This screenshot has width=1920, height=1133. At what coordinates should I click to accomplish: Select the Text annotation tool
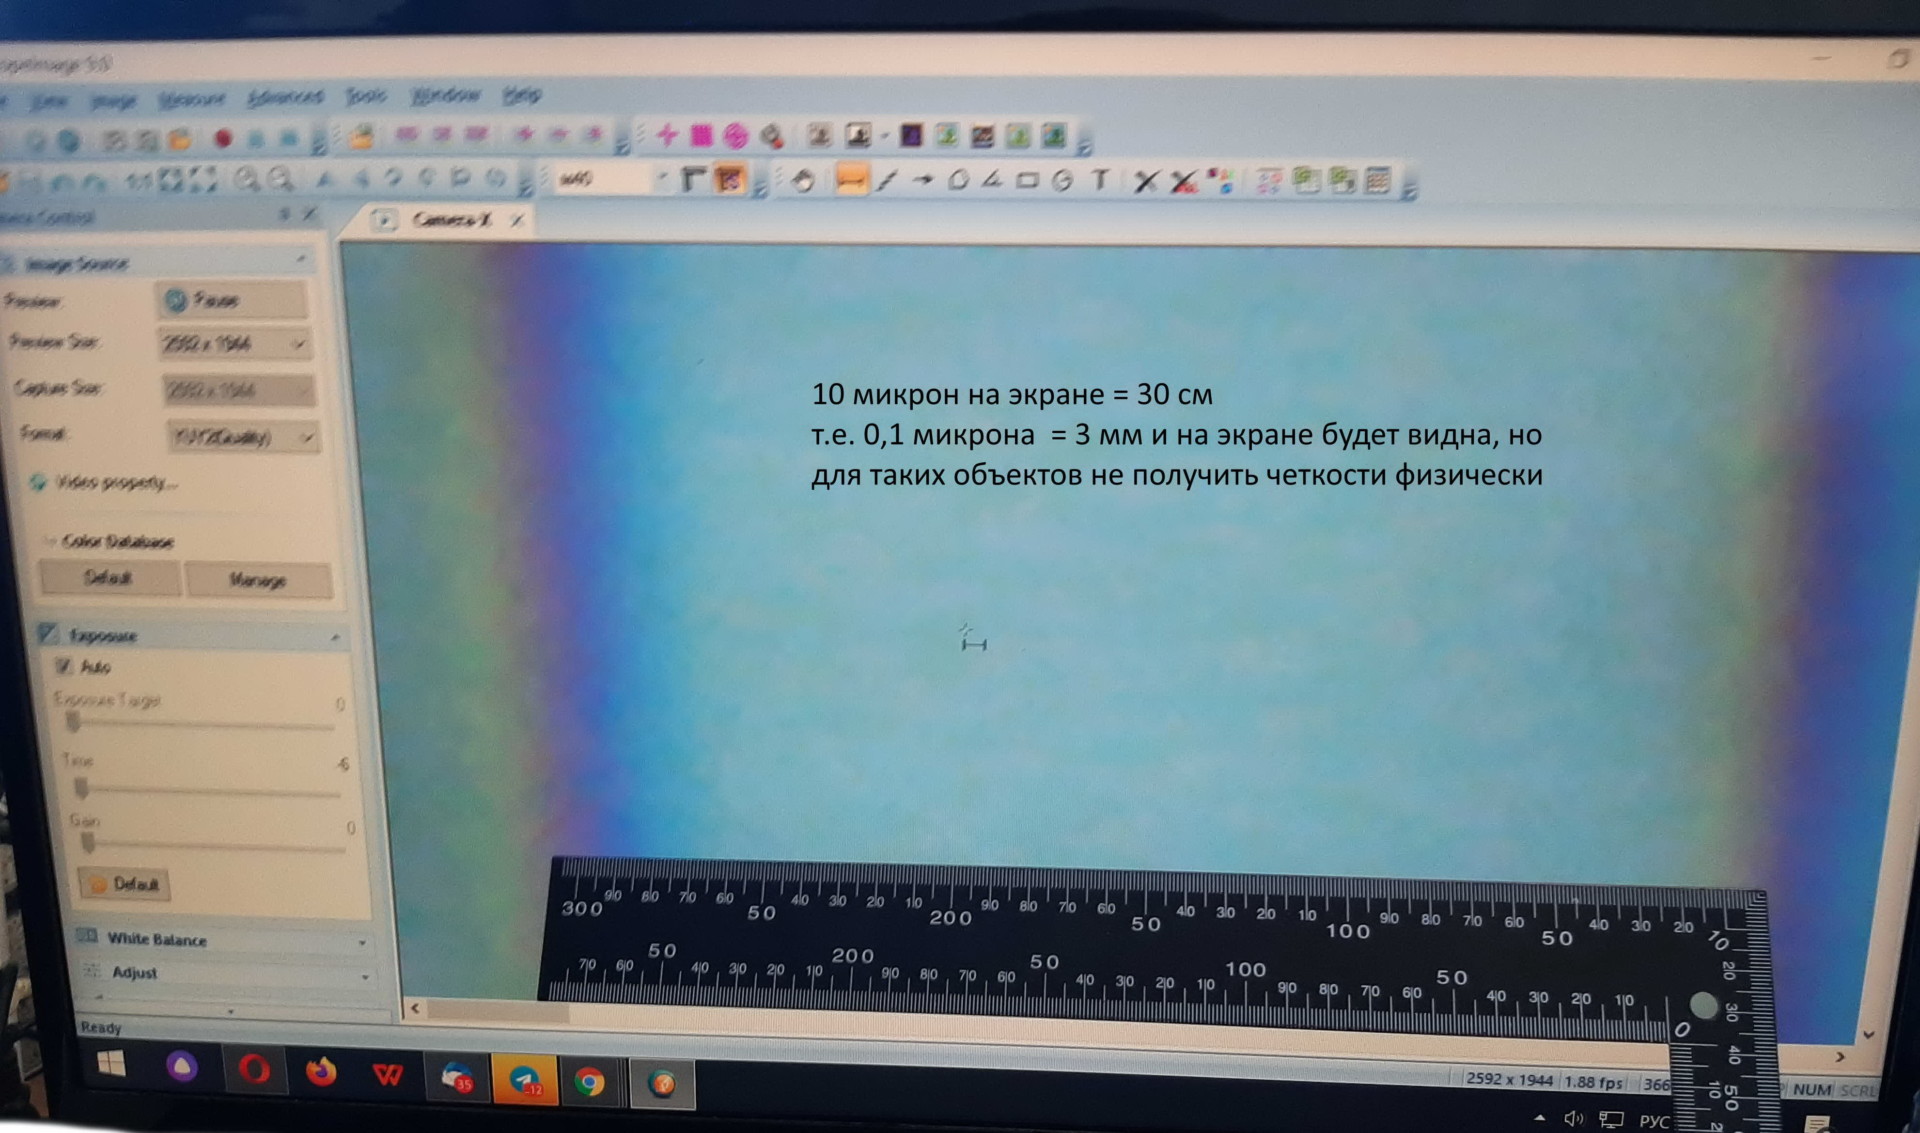[1100, 180]
